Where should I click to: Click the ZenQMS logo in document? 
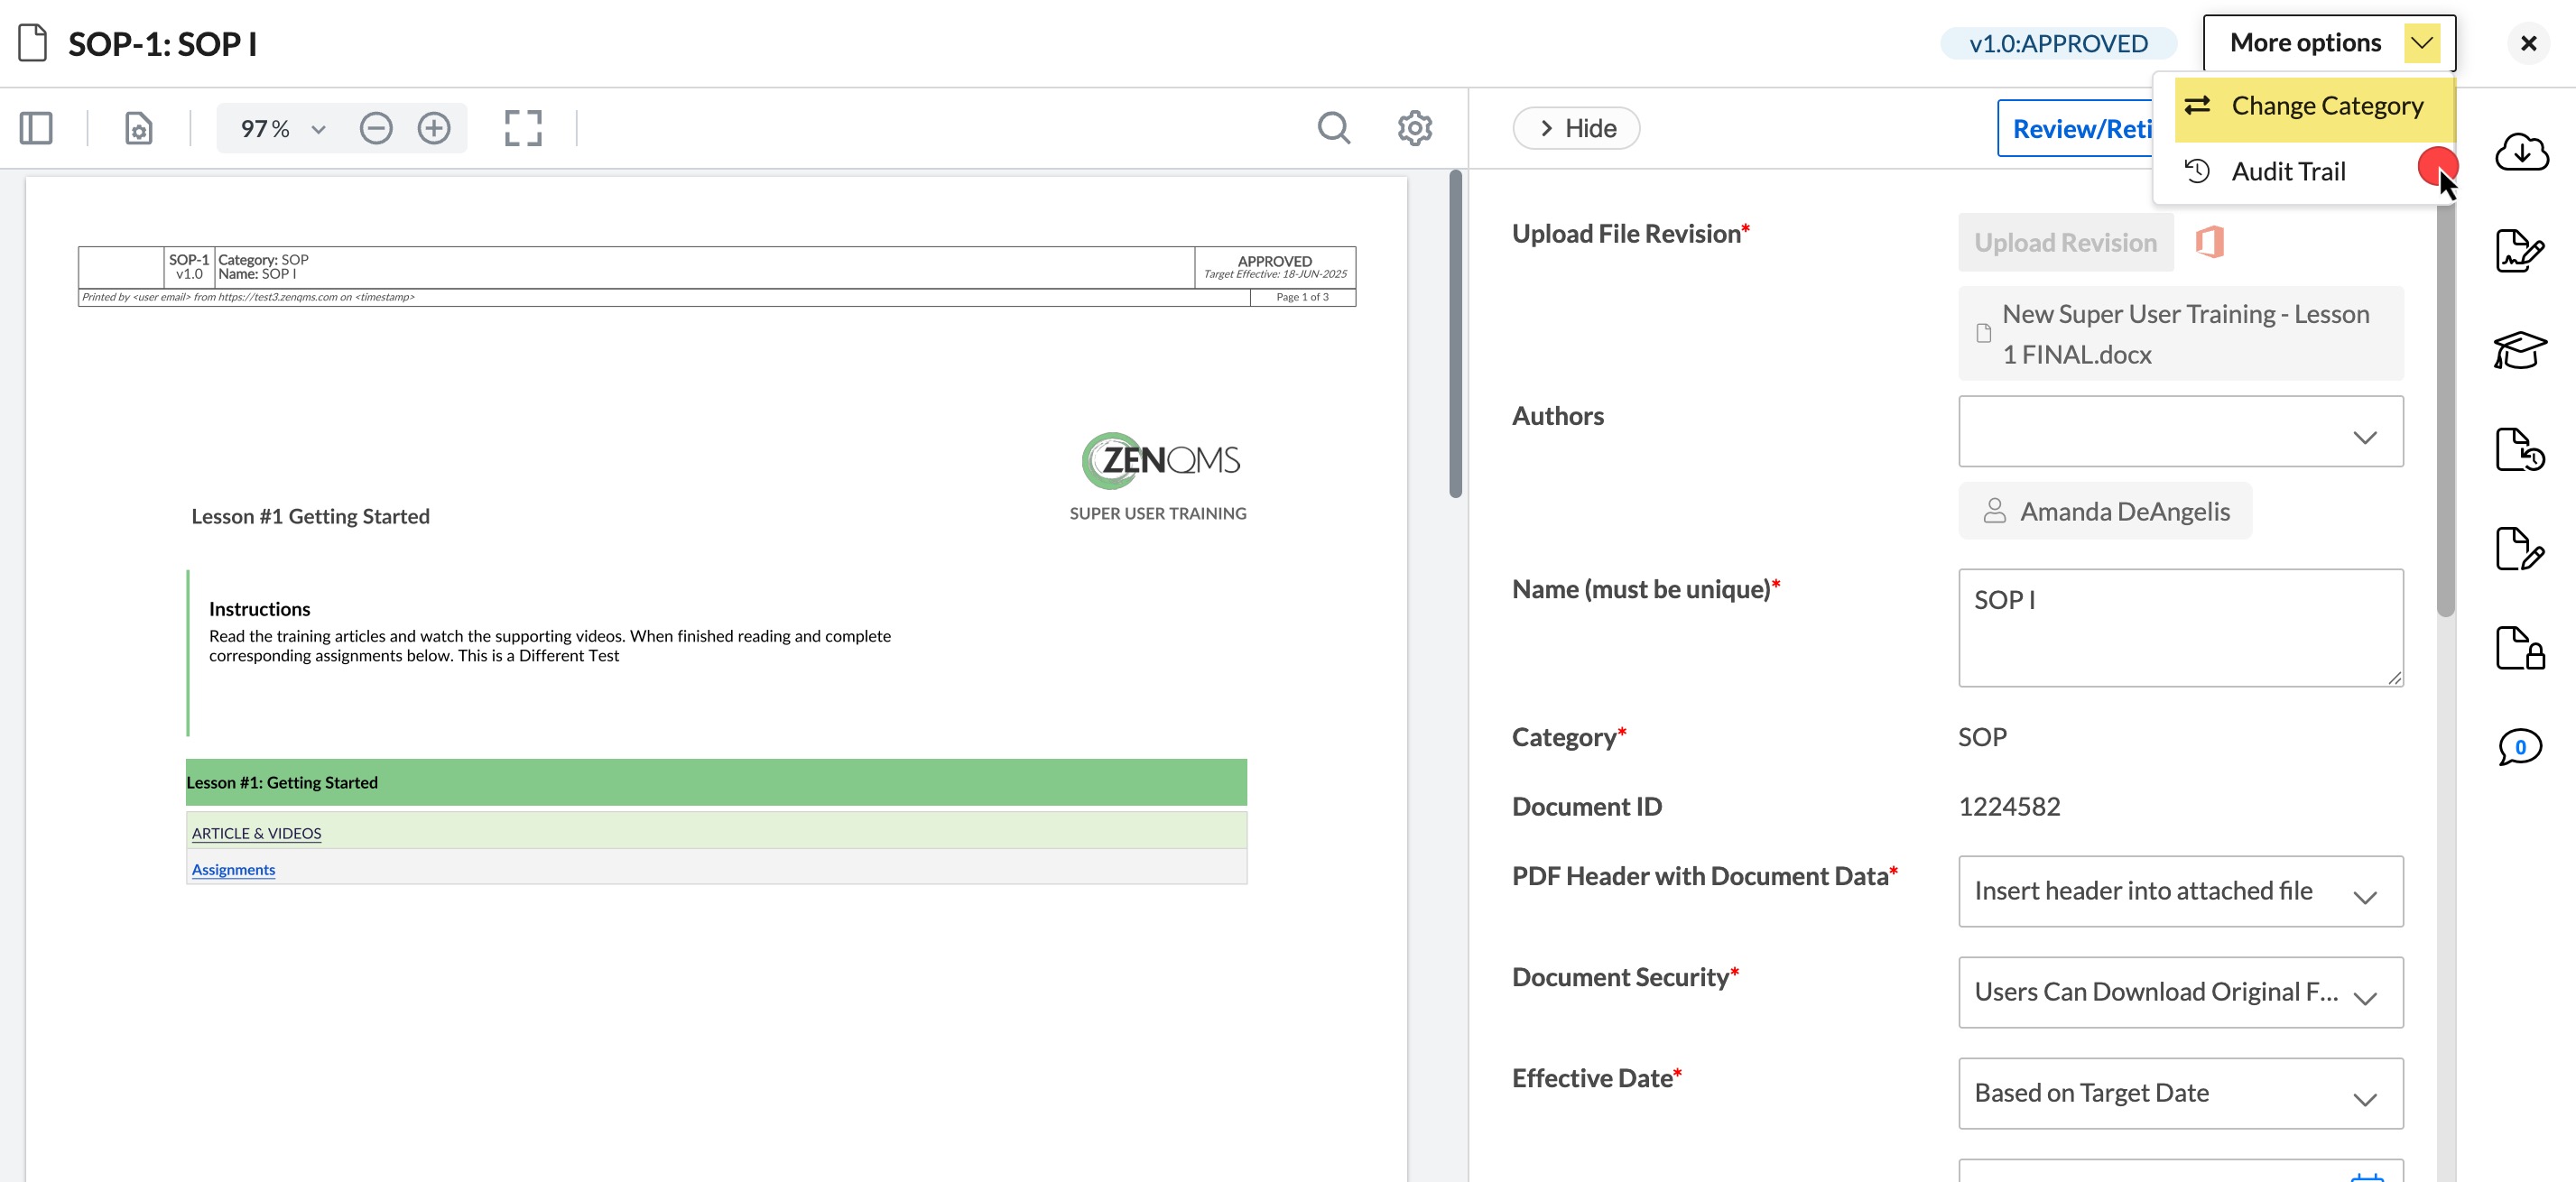1160,460
